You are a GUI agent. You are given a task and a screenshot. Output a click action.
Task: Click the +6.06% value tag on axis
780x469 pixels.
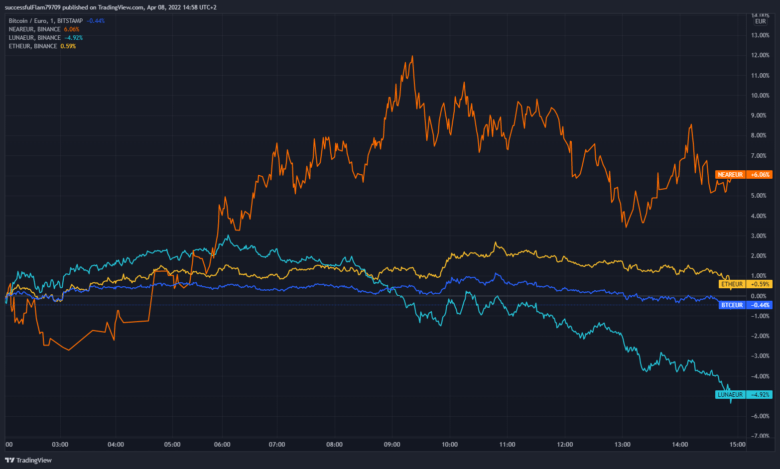point(759,175)
